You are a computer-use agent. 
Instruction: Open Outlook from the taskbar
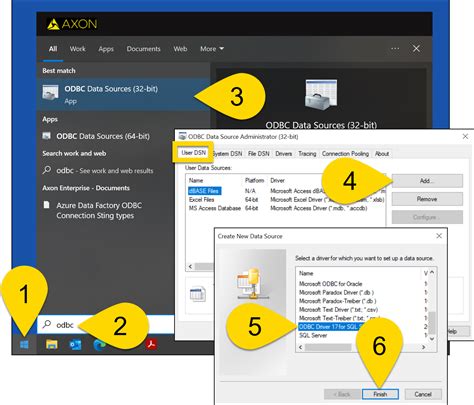click(75, 345)
